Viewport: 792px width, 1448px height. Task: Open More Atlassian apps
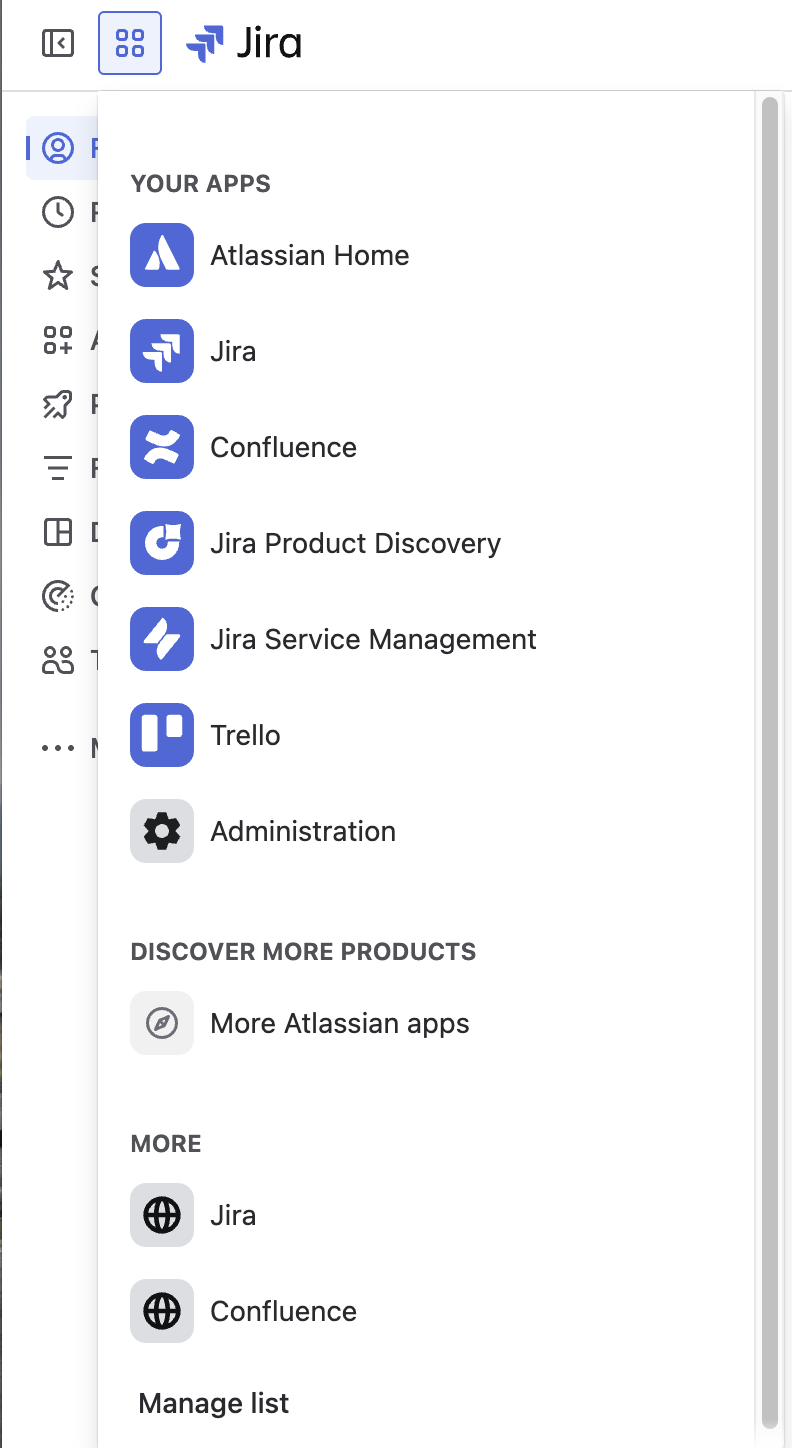339,1023
